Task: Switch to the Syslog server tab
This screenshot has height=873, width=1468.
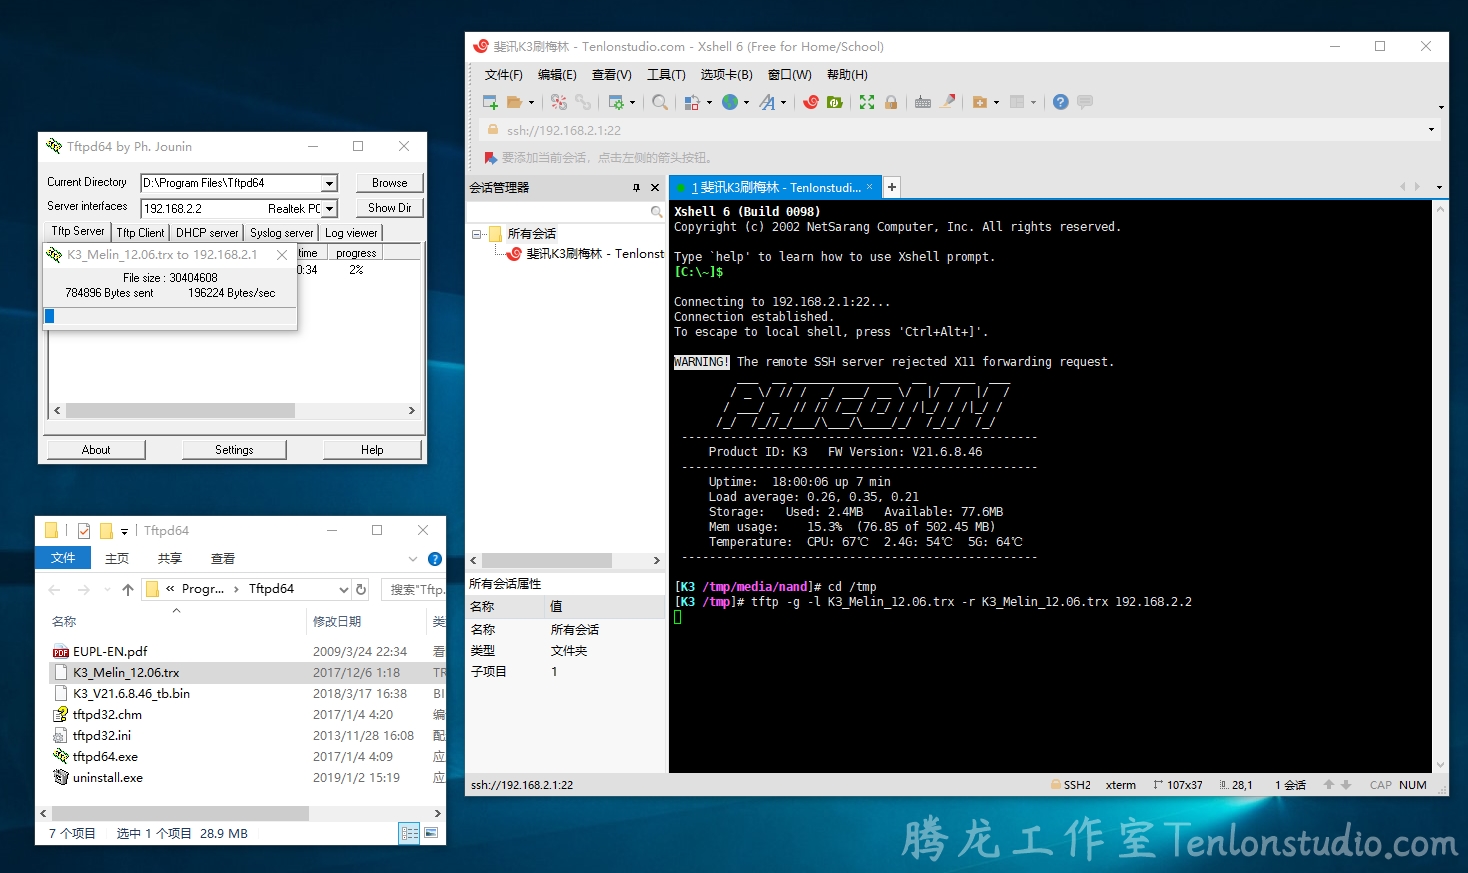Action: point(281,233)
